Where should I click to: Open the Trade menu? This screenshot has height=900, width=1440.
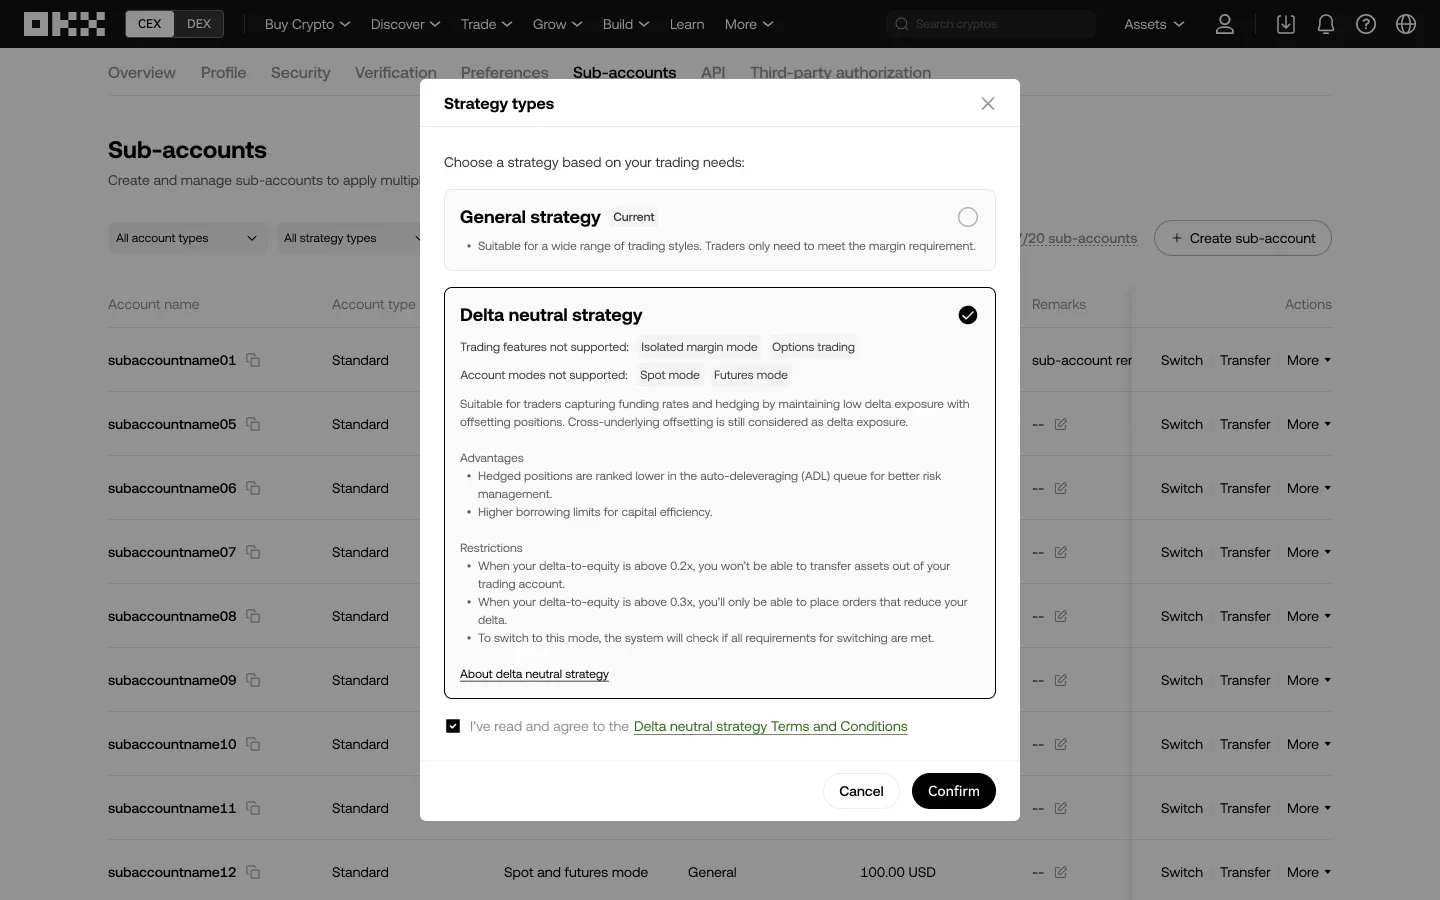(486, 24)
